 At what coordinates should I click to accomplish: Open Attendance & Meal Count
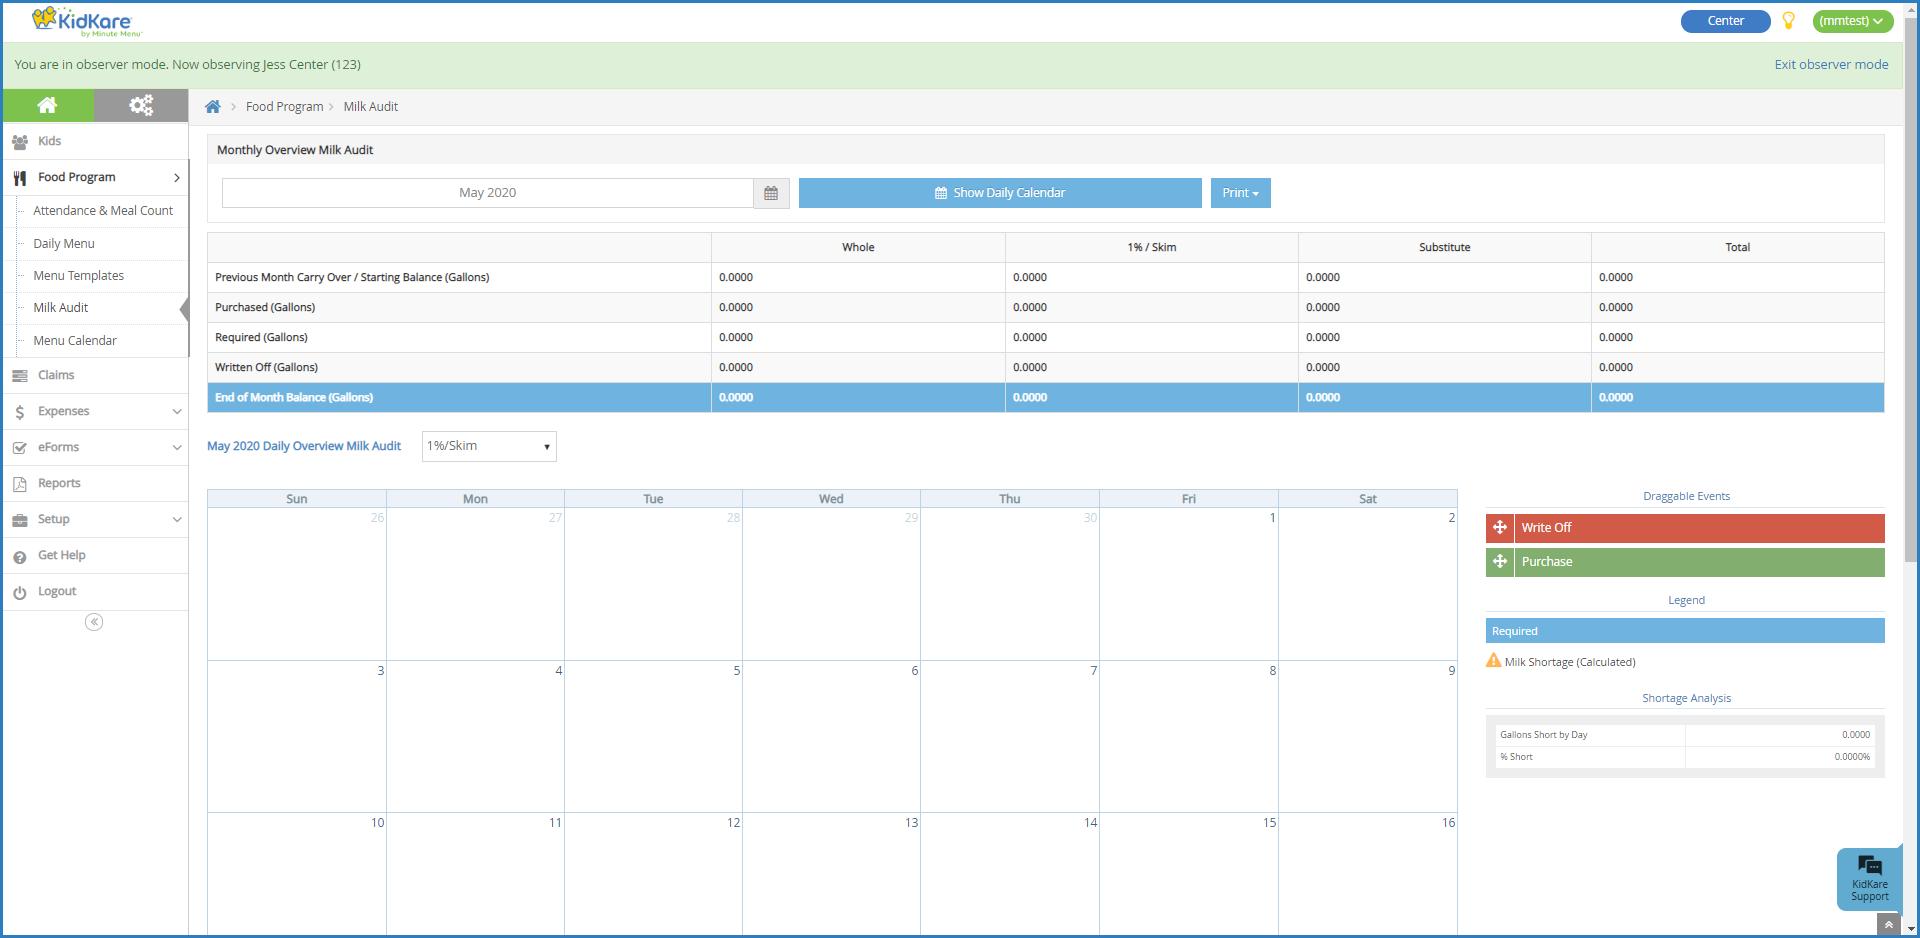[x=103, y=211]
